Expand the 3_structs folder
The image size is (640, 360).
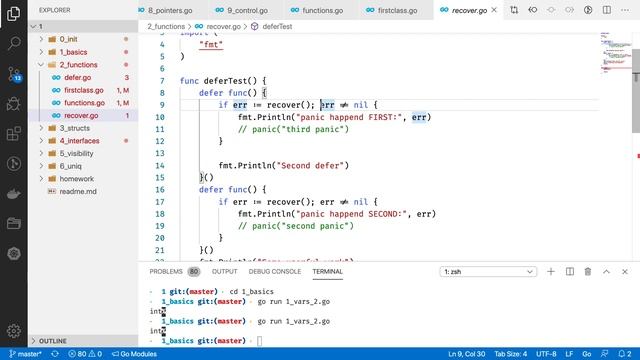click(41, 128)
